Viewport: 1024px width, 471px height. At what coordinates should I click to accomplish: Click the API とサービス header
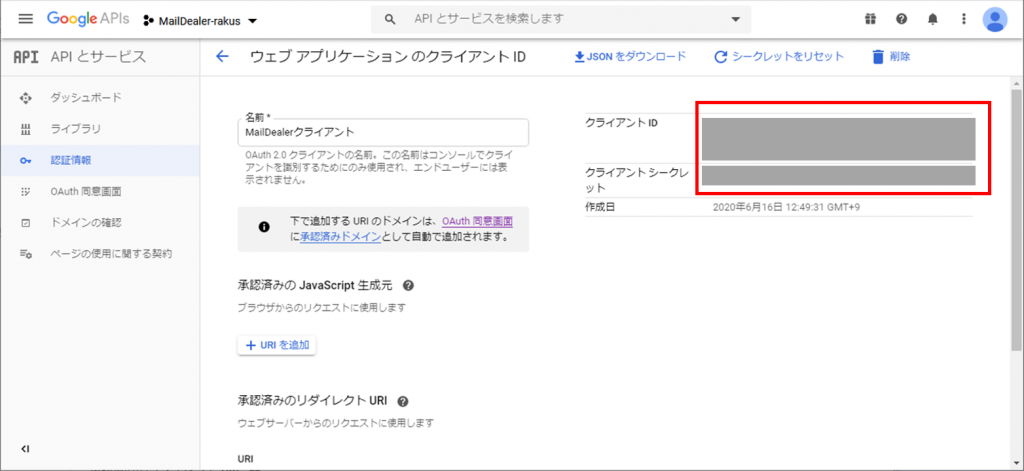(98, 57)
